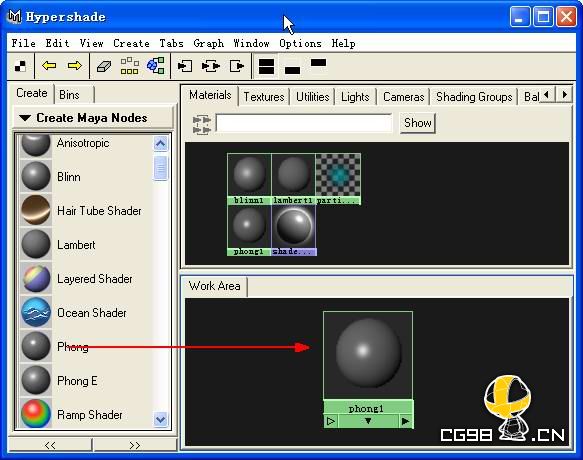
Task: Click the Blinn shader sphere icon
Action: (36, 176)
